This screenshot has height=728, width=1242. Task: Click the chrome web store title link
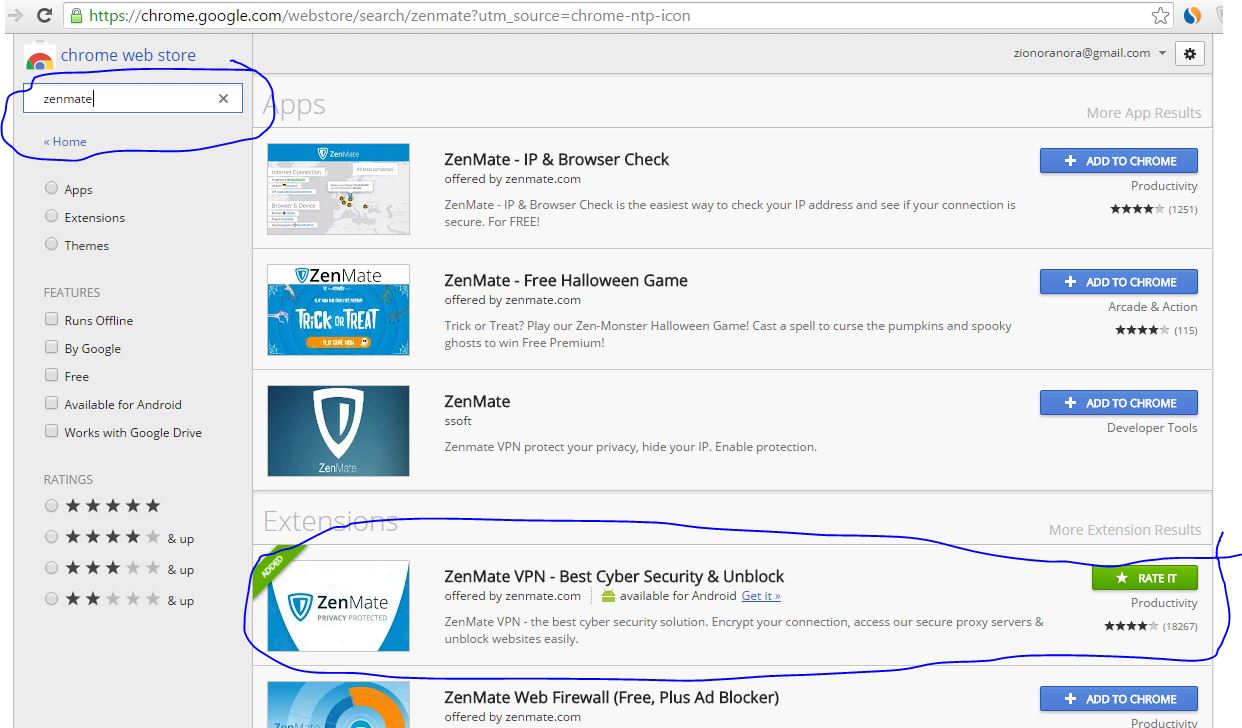pos(128,56)
